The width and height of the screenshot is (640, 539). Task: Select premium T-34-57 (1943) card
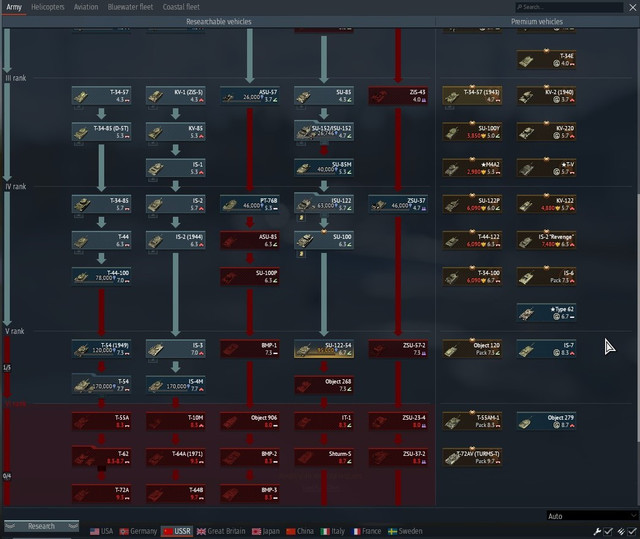click(x=472, y=95)
